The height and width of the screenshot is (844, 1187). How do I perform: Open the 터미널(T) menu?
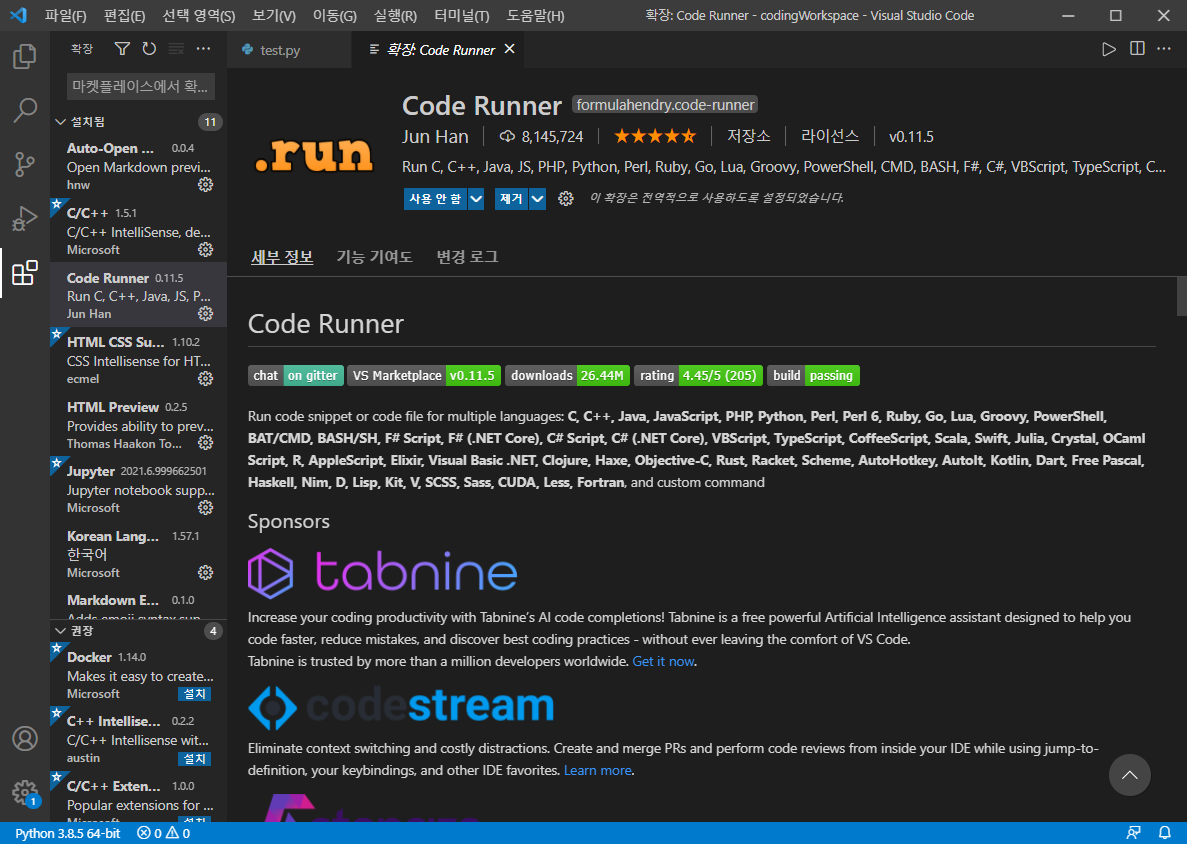click(462, 16)
